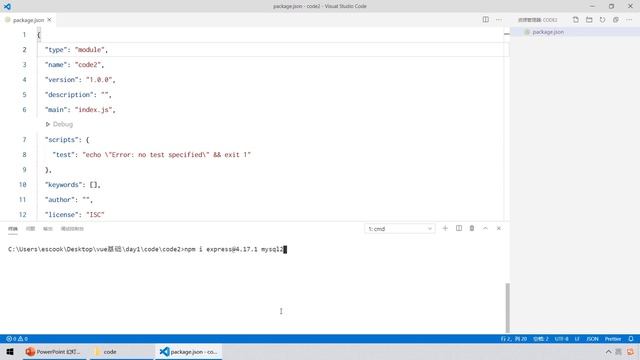Click the test script echo string
Viewport: 640px width, 360px height.
167,155
